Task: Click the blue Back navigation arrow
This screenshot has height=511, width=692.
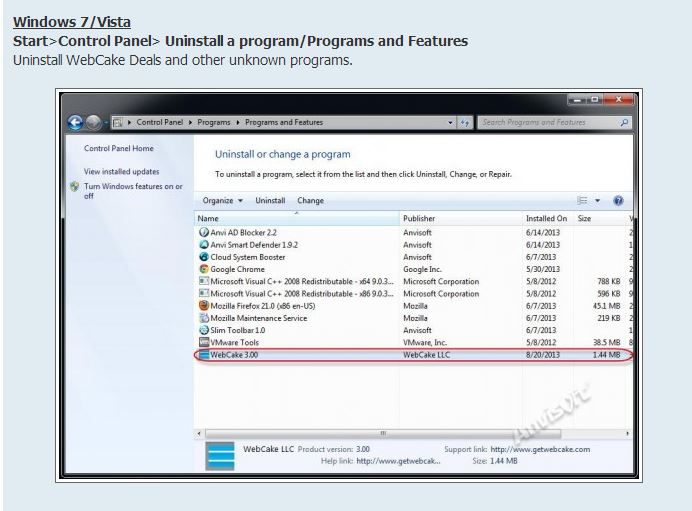Action: tap(75, 122)
